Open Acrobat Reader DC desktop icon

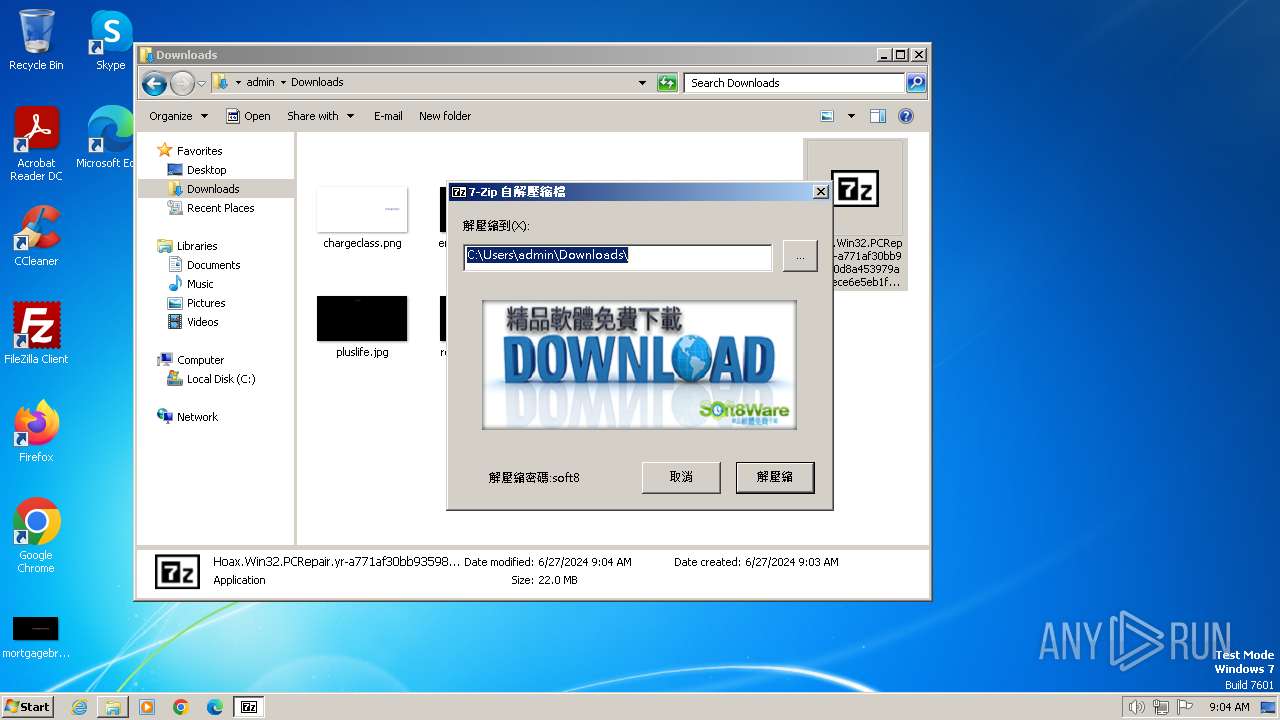(x=36, y=144)
